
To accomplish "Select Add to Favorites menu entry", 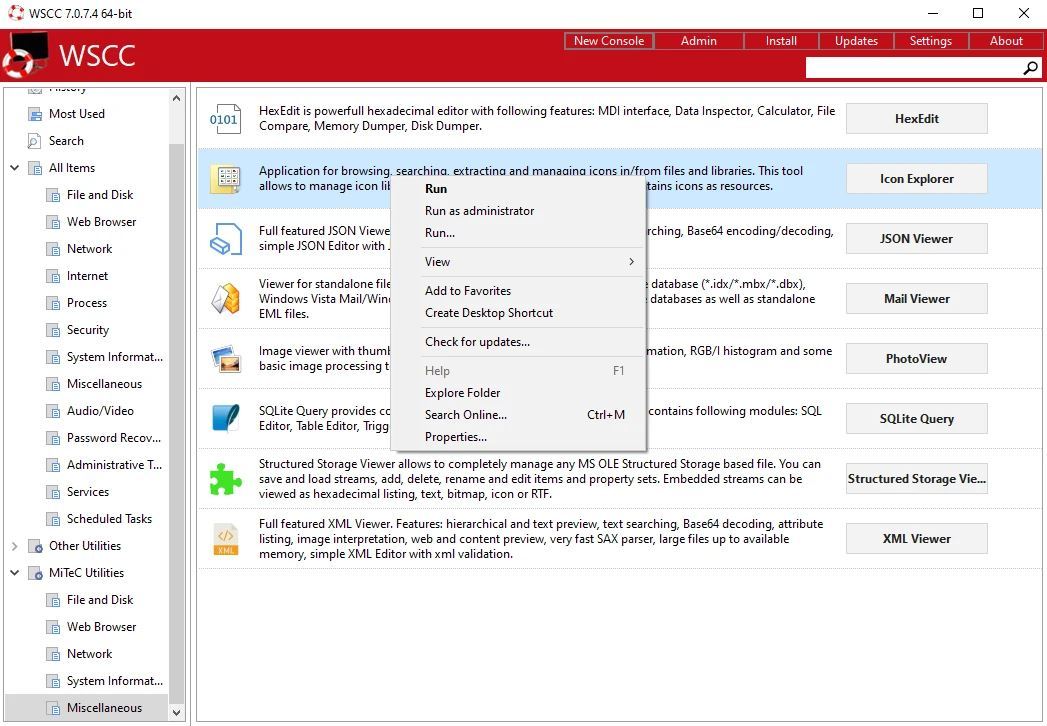I will point(467,291).
